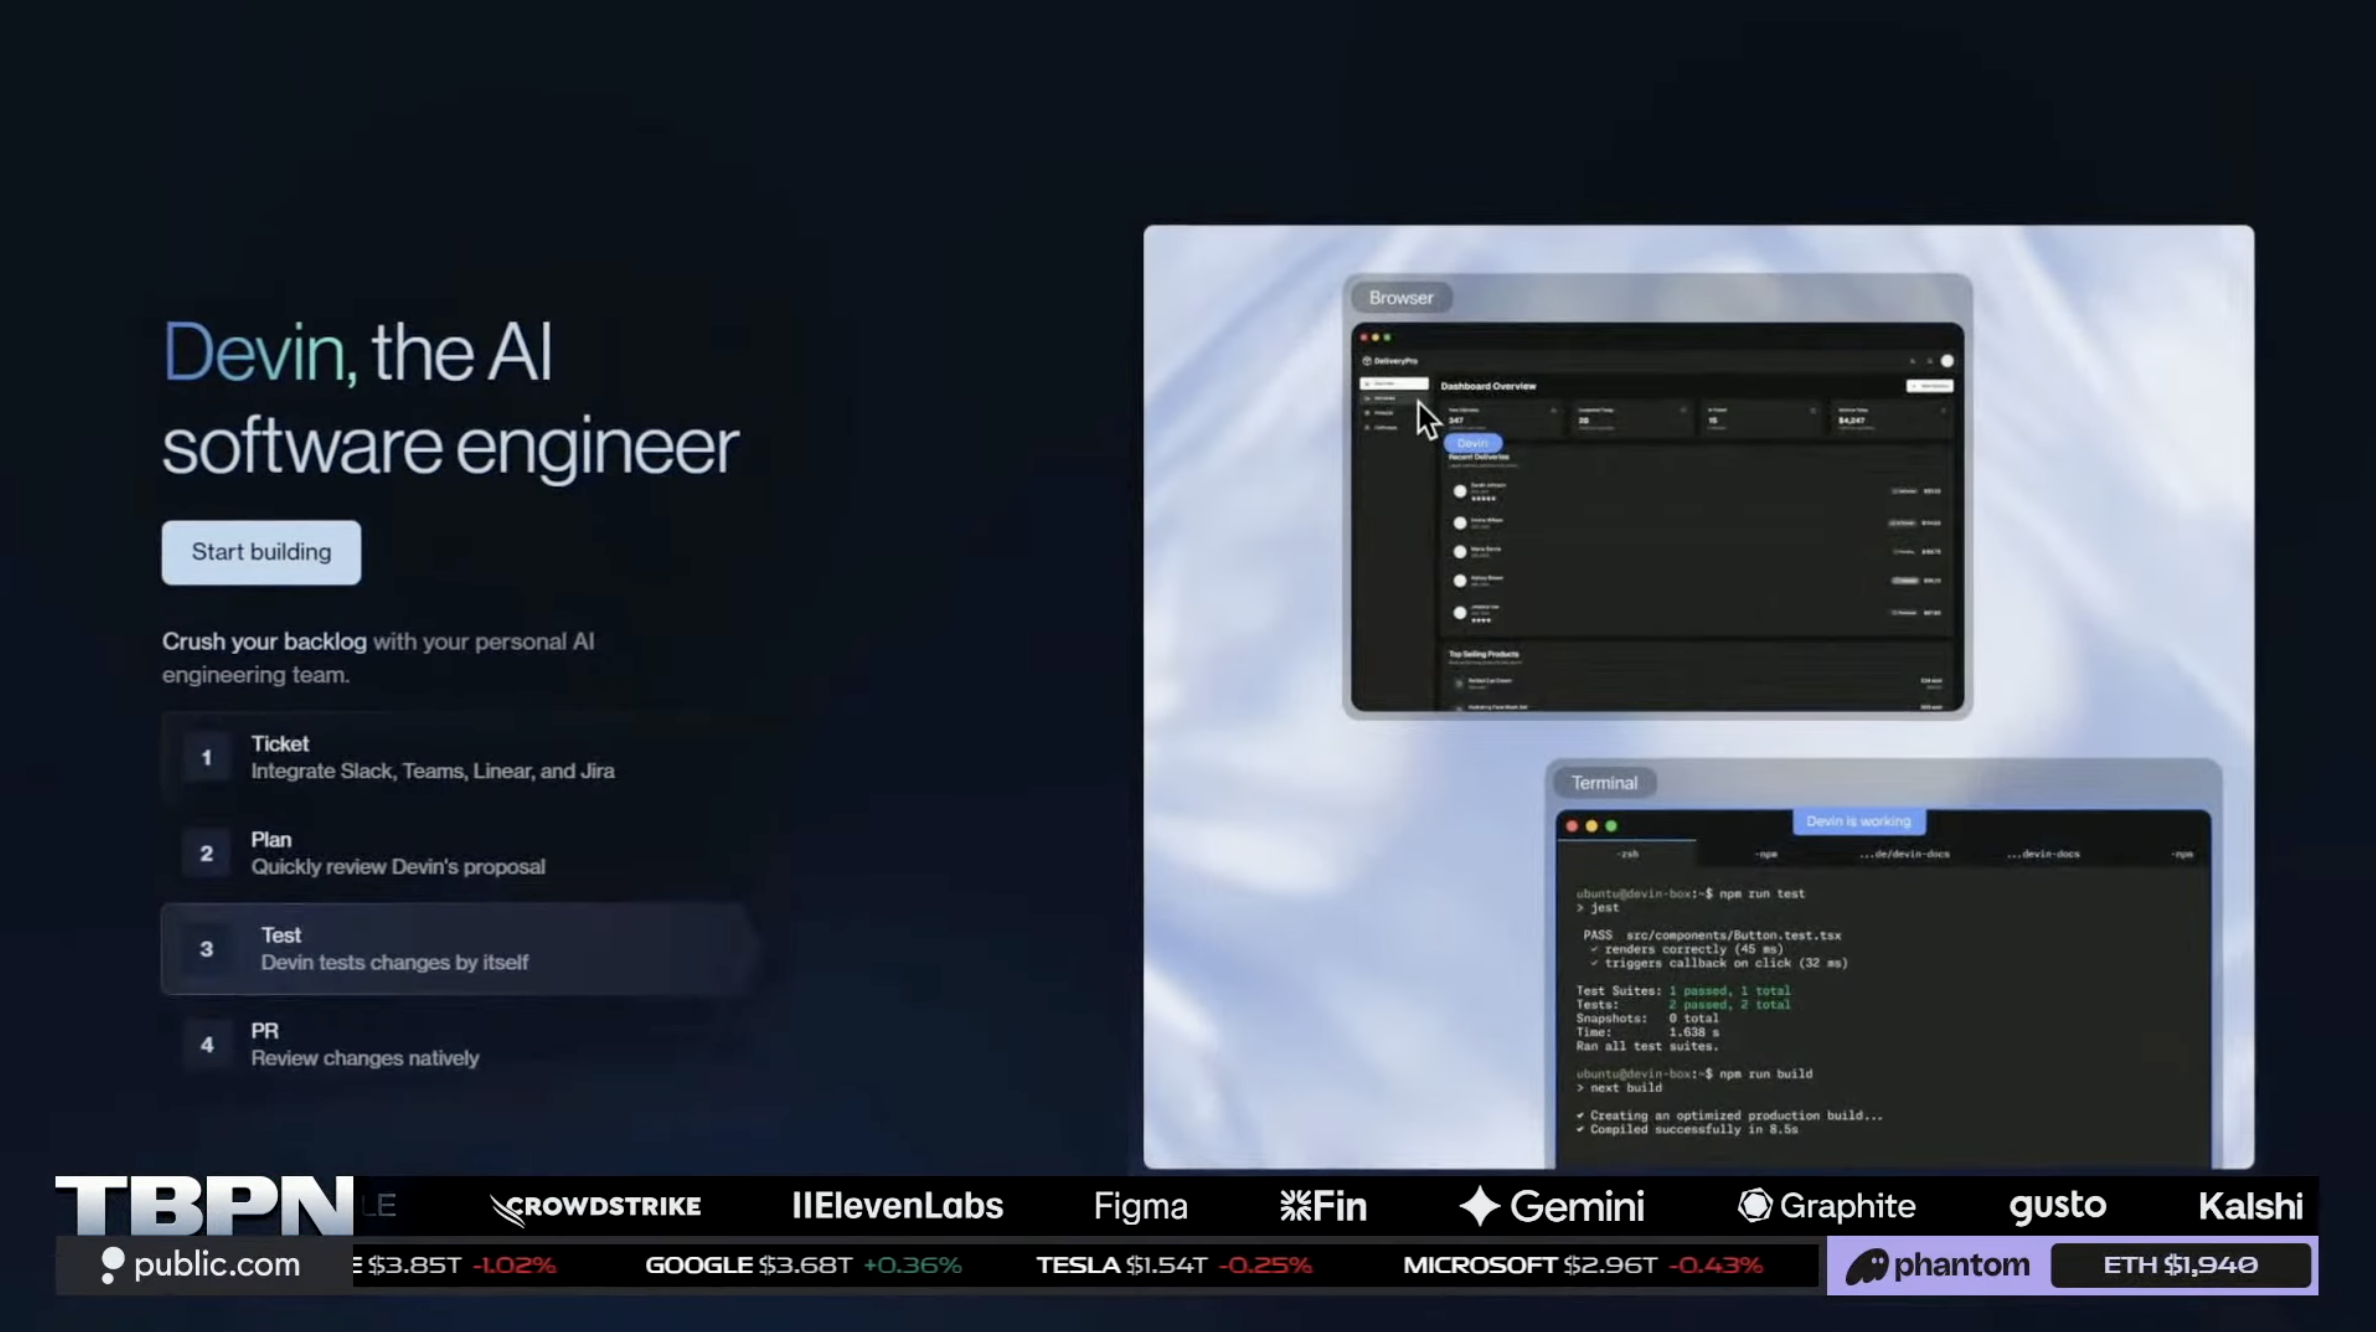Click the TBPN logo
The image size is (2376, 1332).
pos(204,1205)
